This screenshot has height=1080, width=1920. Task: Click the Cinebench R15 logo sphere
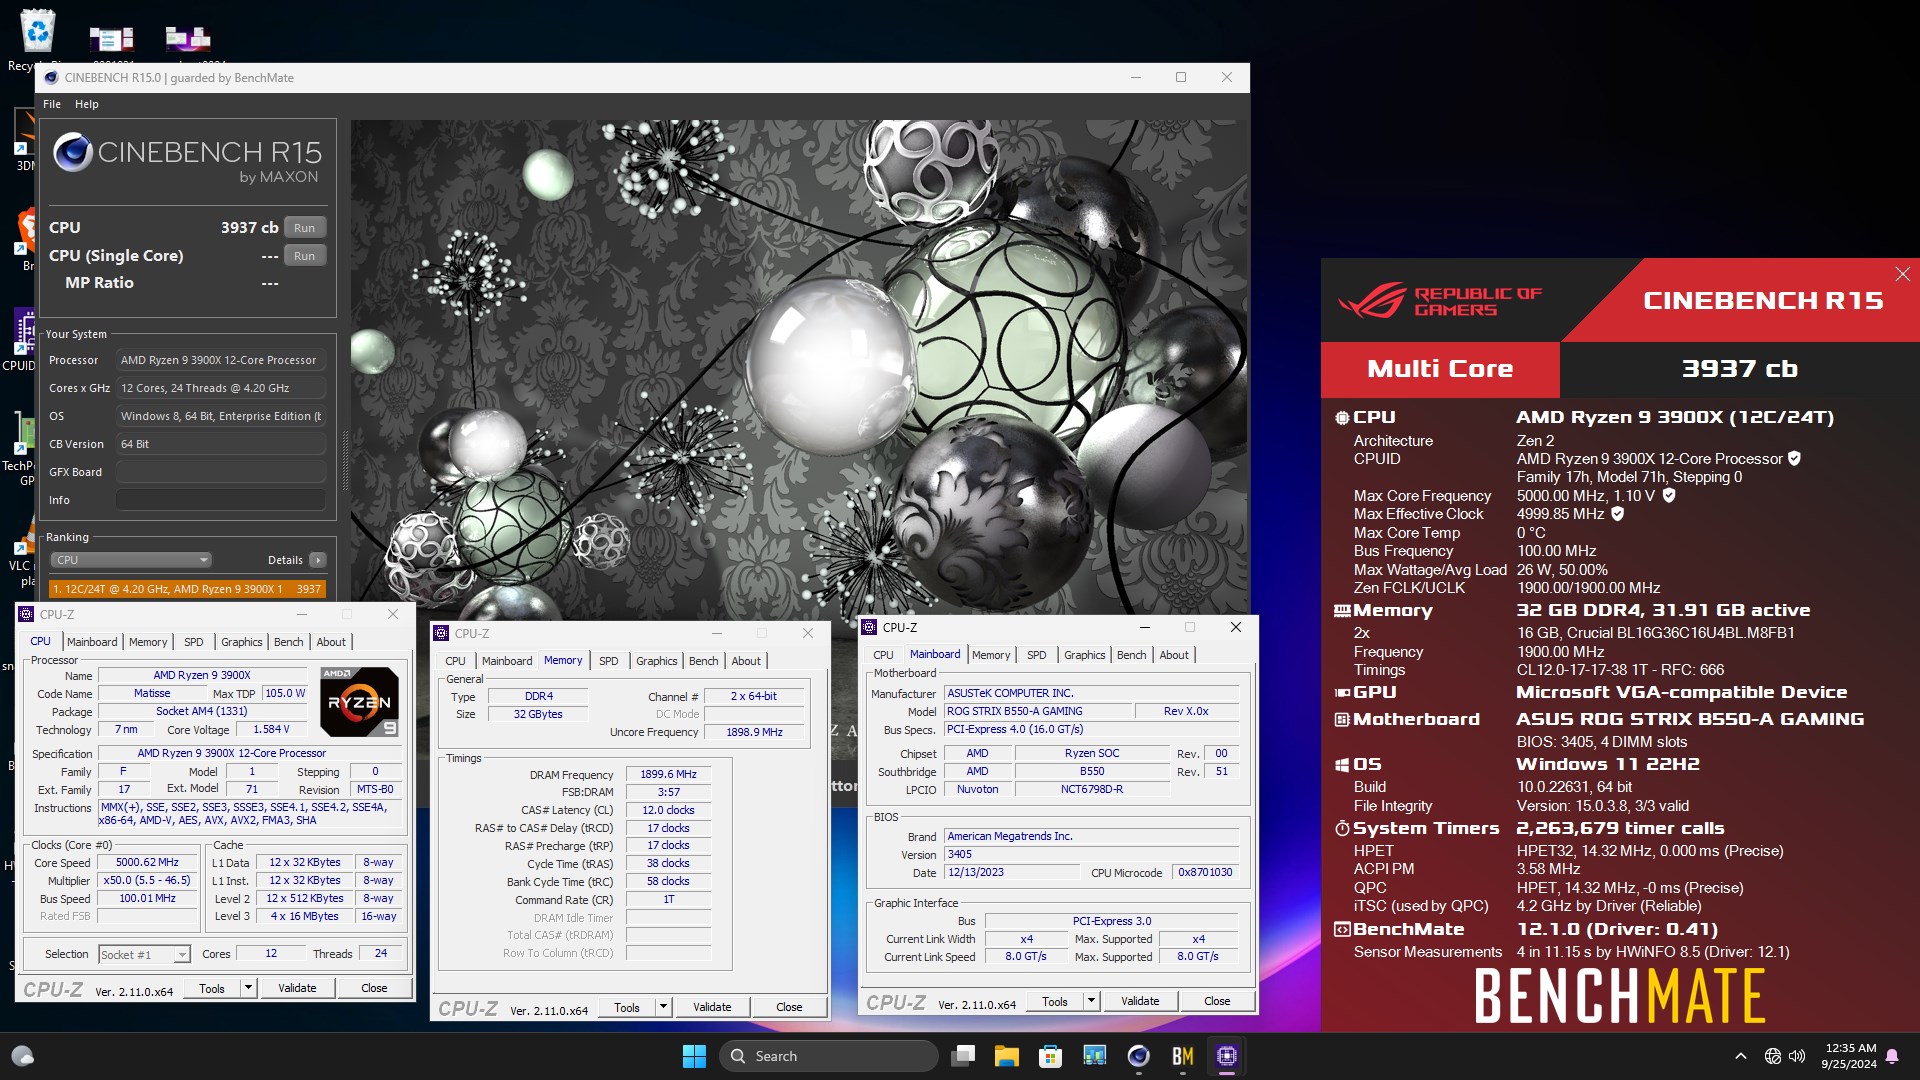[73, 153]
